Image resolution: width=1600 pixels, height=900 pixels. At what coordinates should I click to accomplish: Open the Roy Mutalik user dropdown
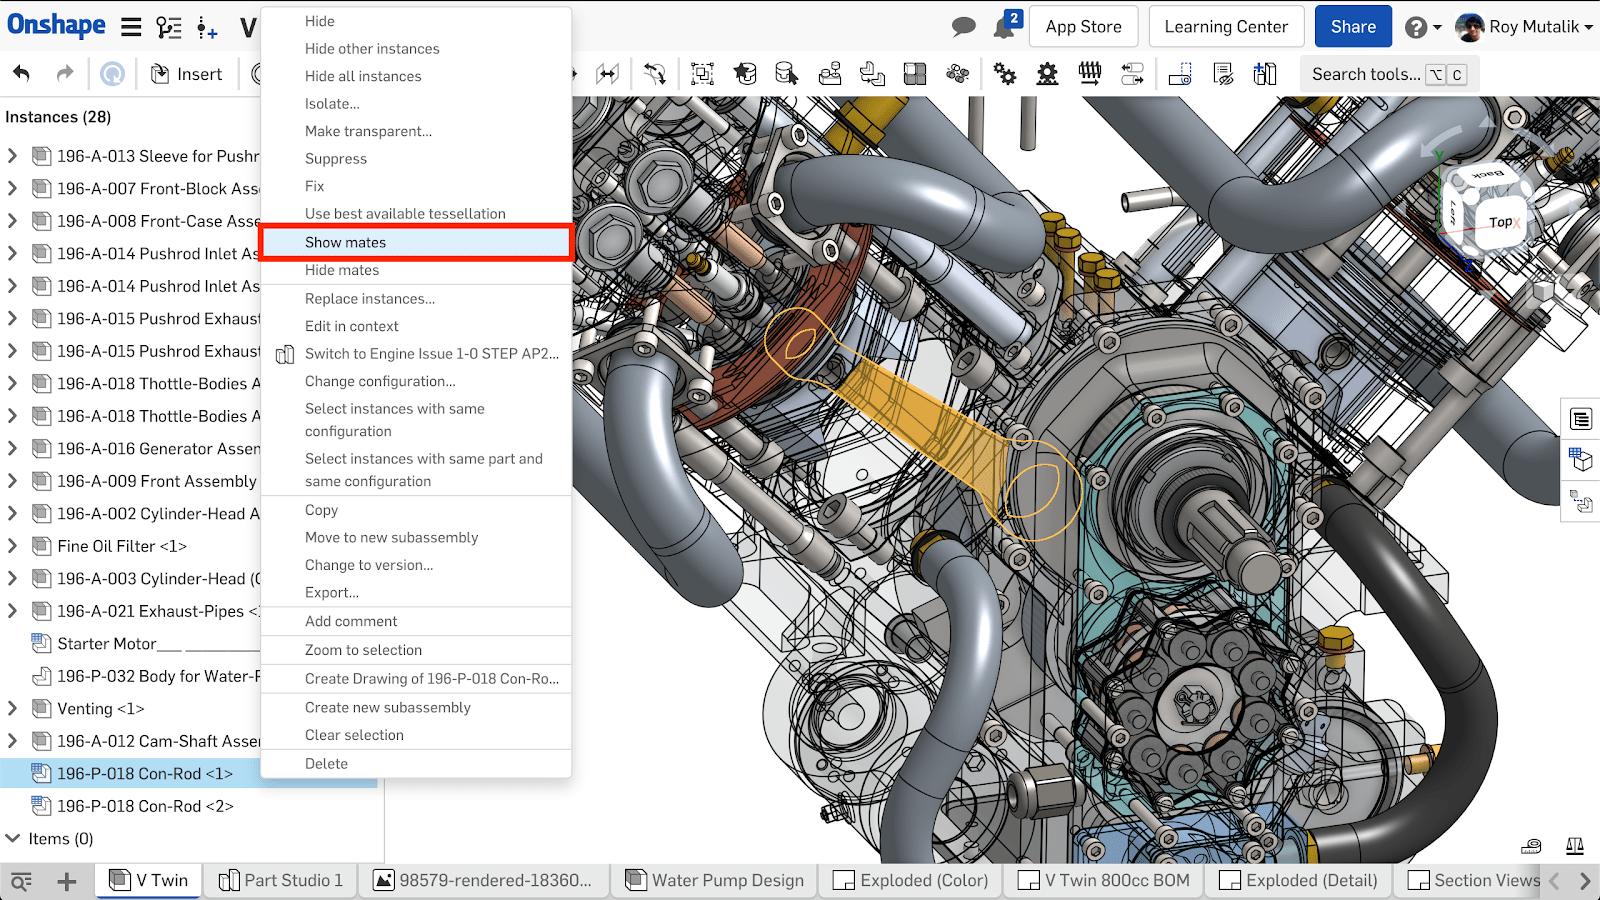1525,27
